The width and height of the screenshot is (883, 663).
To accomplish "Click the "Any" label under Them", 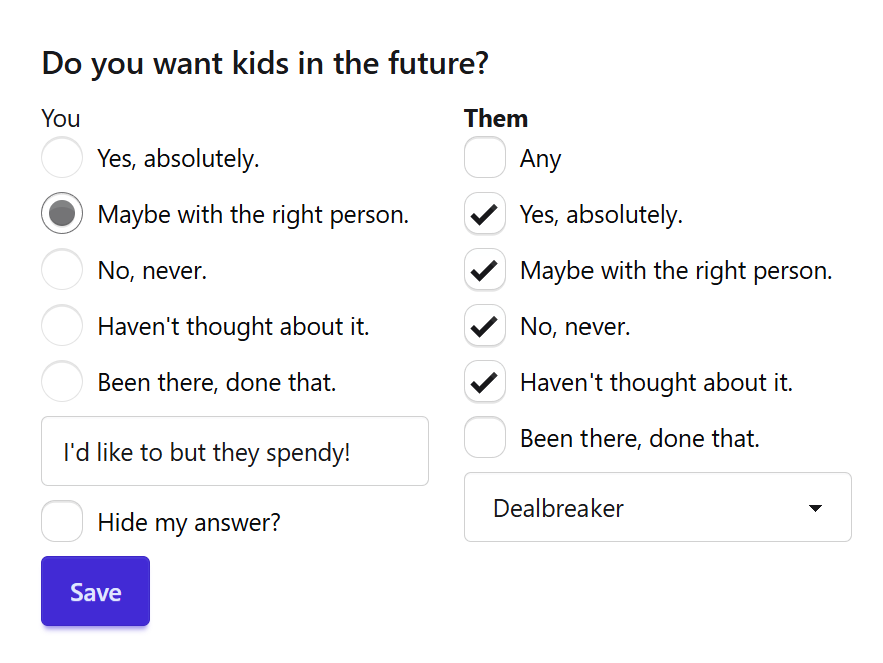I will pyautogui.click(x=541, y=159).
